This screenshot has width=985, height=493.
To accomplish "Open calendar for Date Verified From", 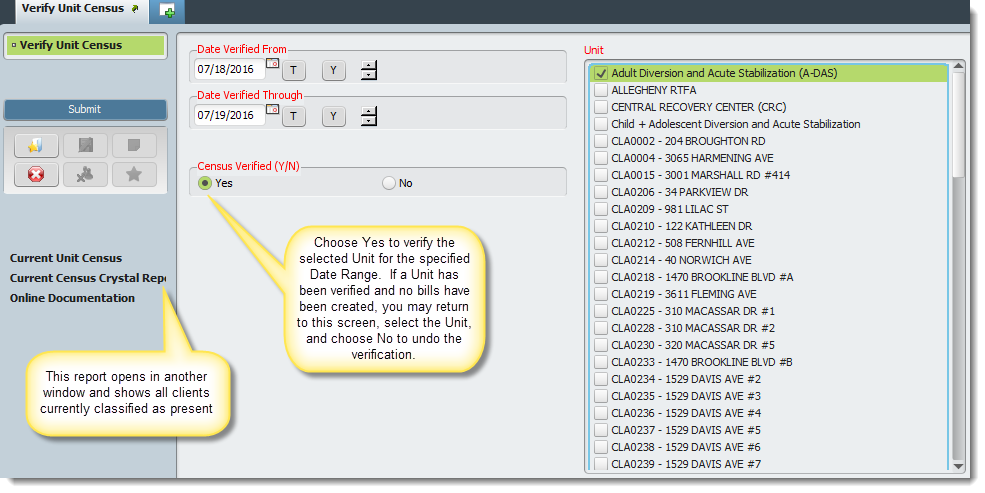I will click(x=272, y=63).
